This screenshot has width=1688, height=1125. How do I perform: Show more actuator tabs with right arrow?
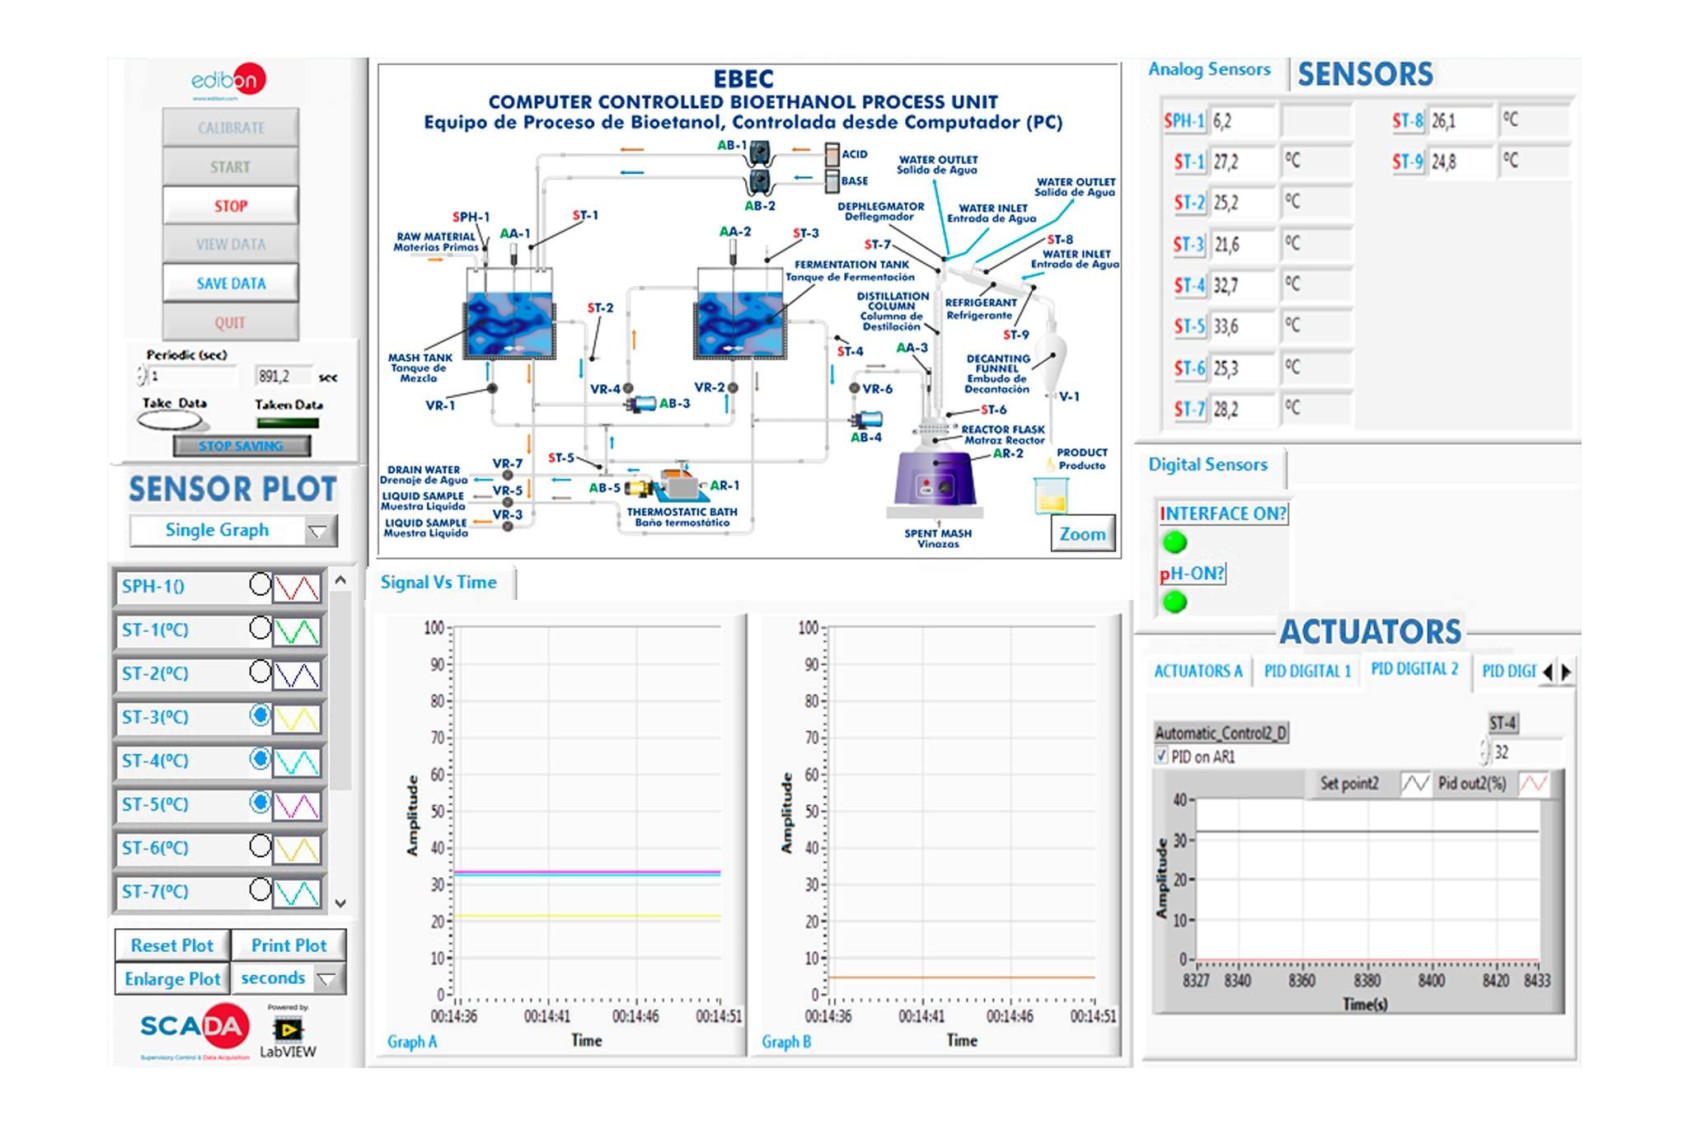pos(1566,672)
